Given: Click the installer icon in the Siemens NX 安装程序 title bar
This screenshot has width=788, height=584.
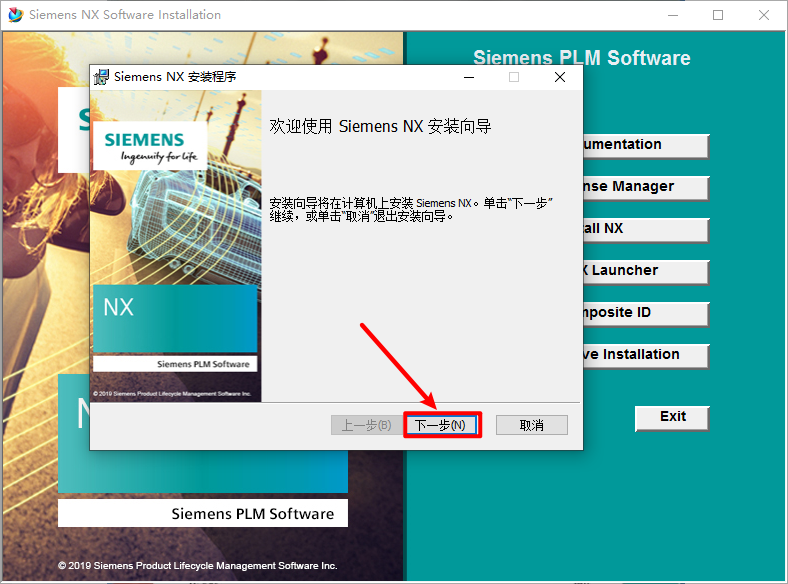Looking at the screenshot, I should click(101, 77).
